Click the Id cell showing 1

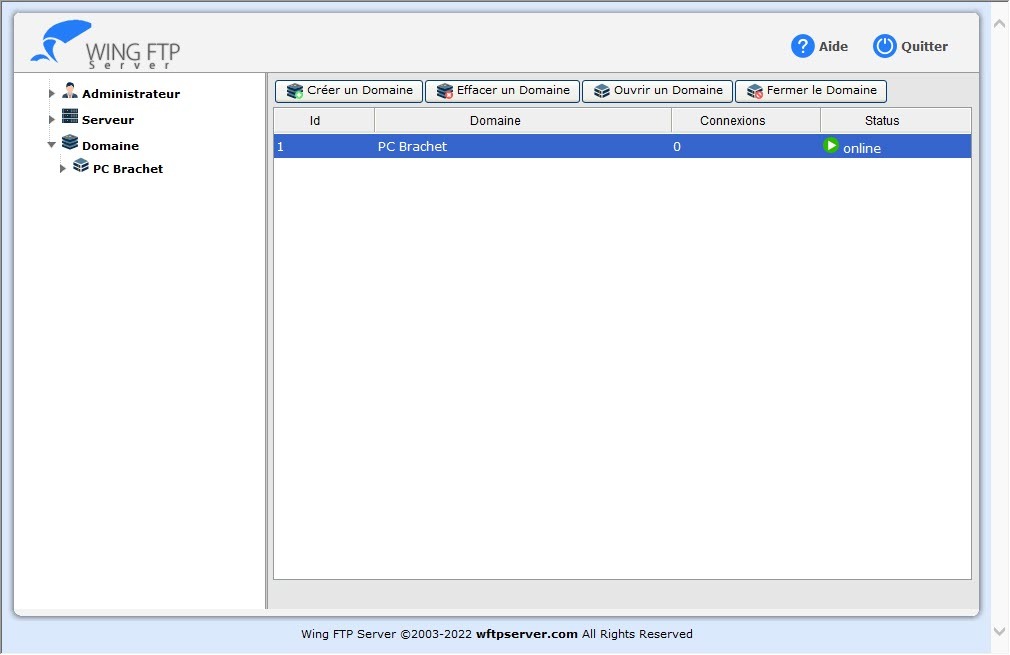point(324,146)
